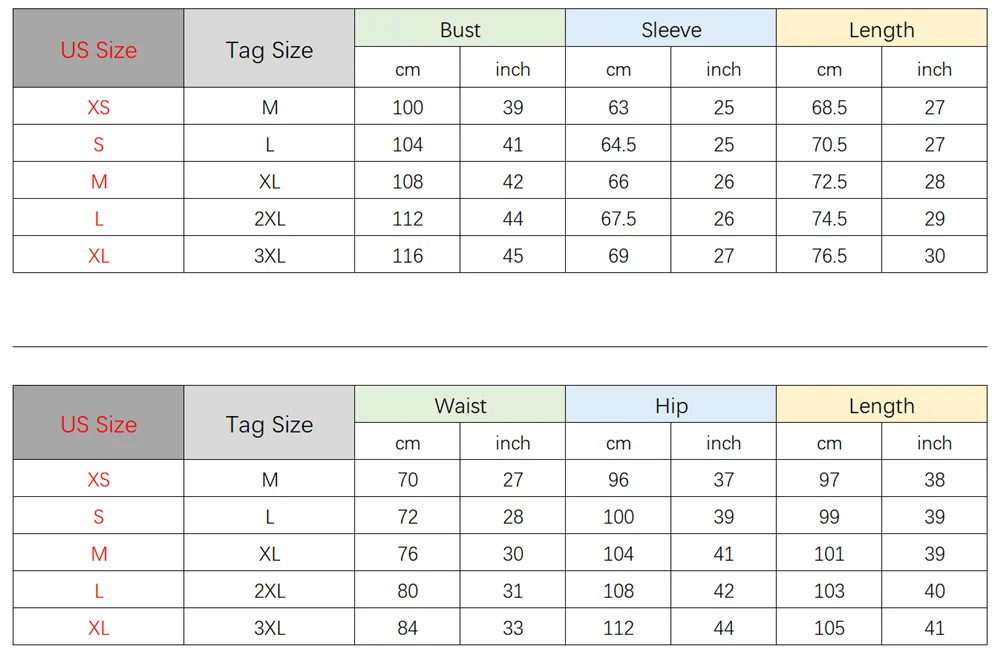The height and width of the screenshot is (654, 1000).
Task: Click the Length header in the bottom table
Action: pos(881,406)
